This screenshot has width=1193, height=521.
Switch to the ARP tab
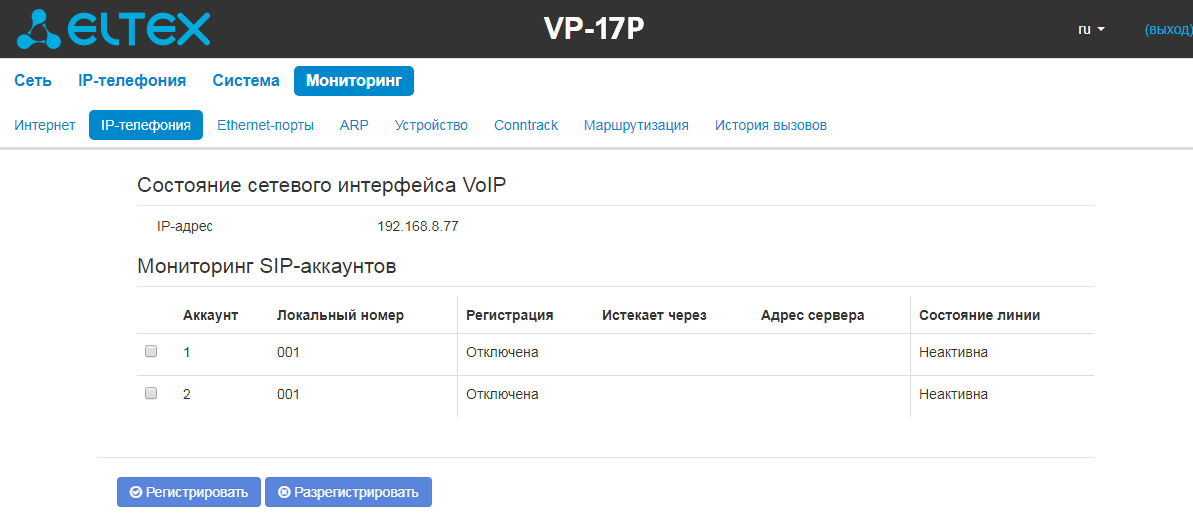(354, 125)
